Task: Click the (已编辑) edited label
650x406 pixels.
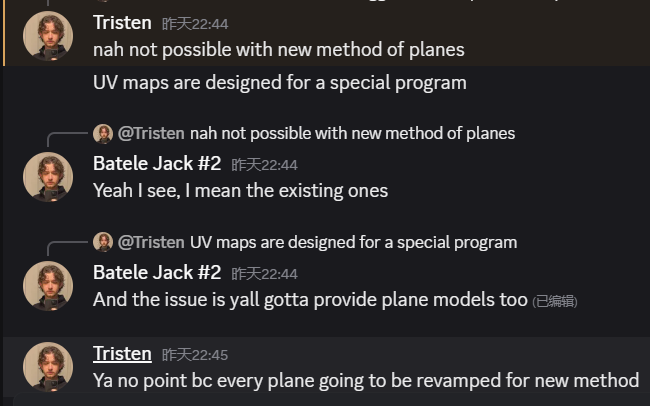Action: (555, 300)
